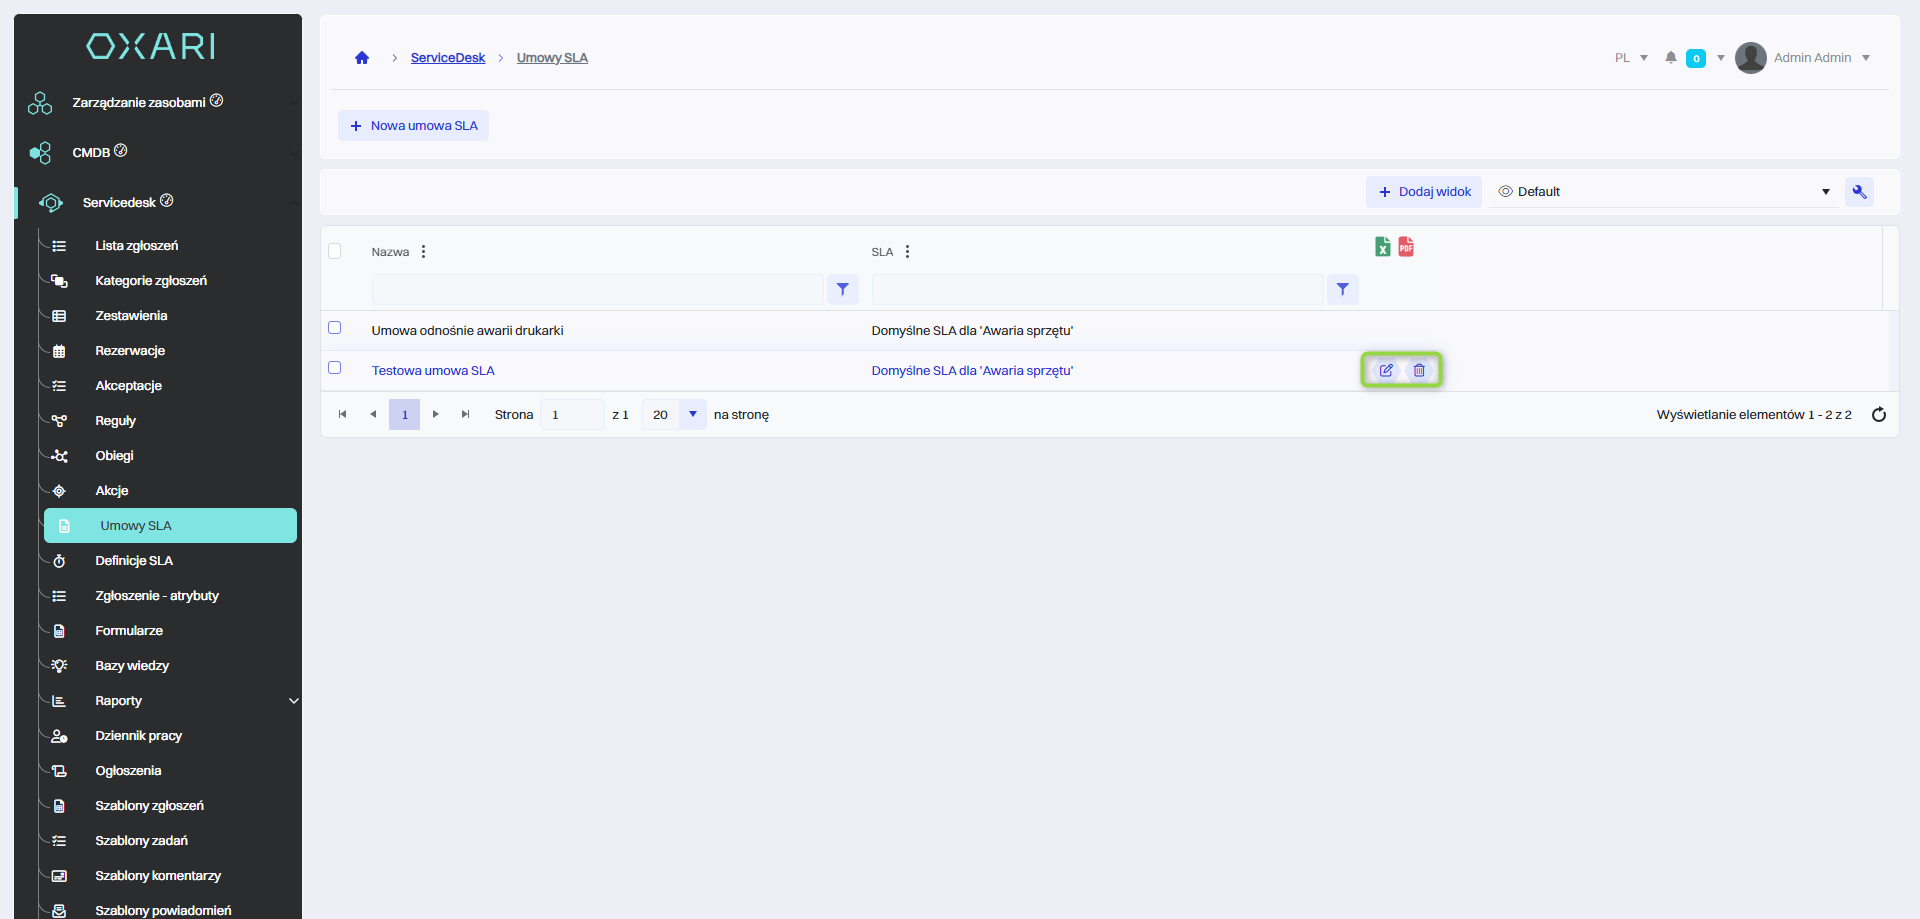Click the Nowa umowa SLA button
The width and height of the screenshot is (1920, 919).
(413, 126)
